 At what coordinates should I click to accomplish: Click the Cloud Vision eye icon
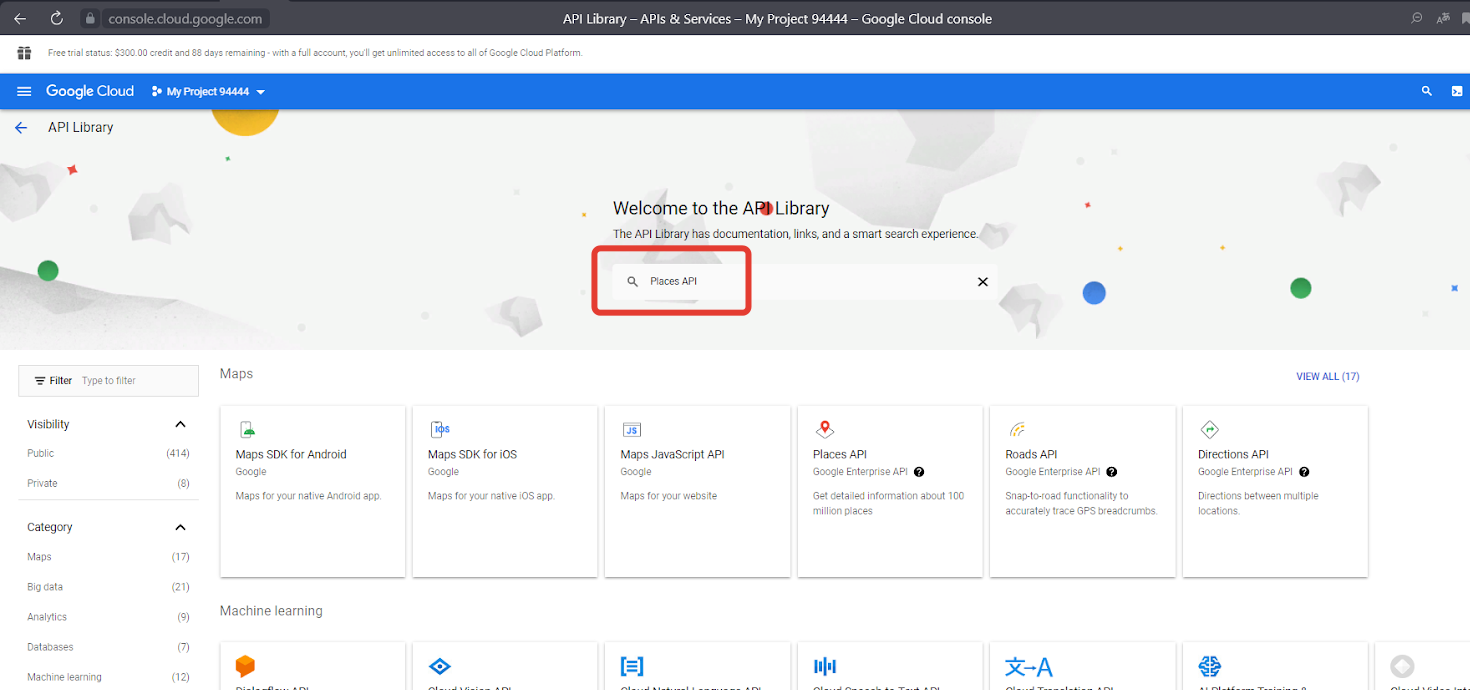[440, 666]
